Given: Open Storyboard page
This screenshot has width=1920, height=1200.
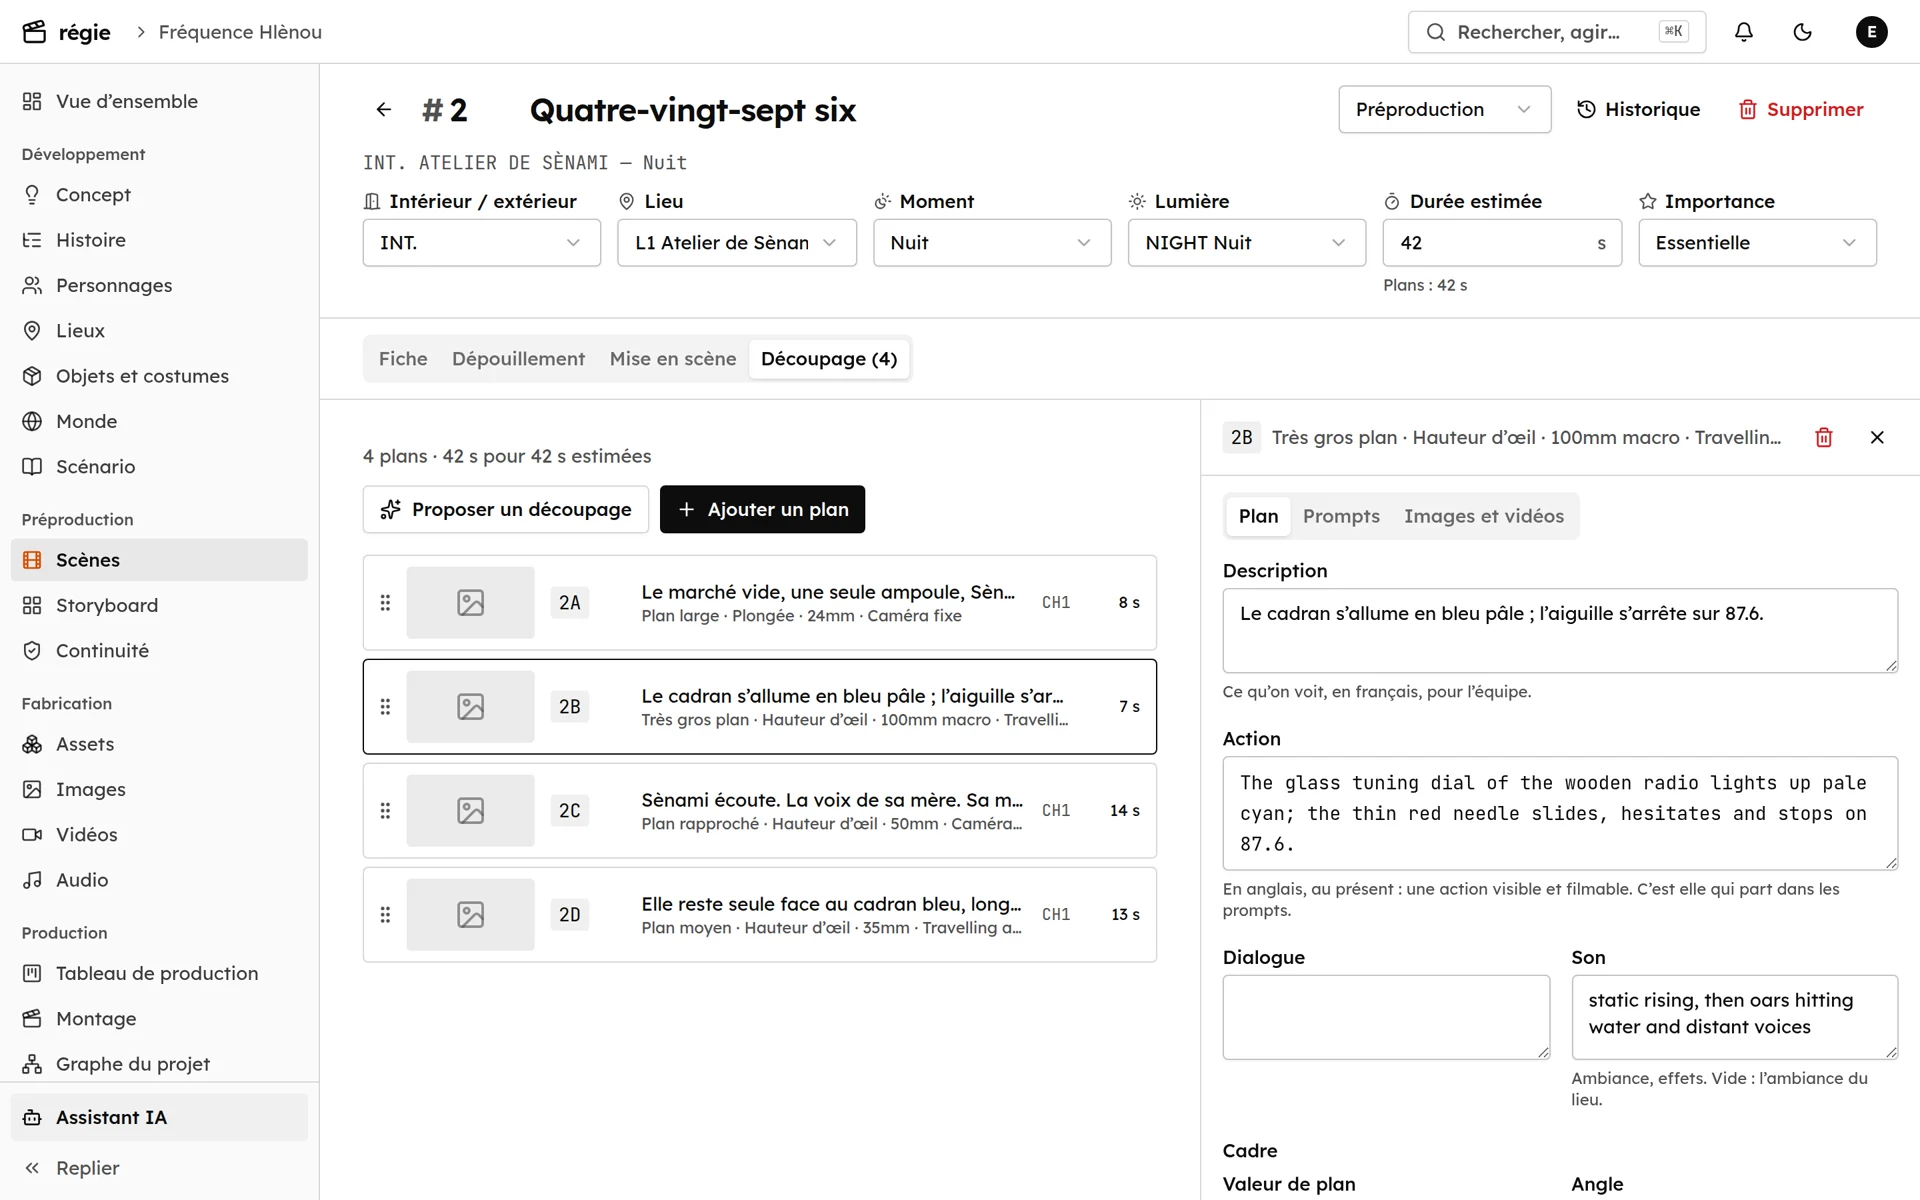Looking at the screenshot, I should (159, 606).
